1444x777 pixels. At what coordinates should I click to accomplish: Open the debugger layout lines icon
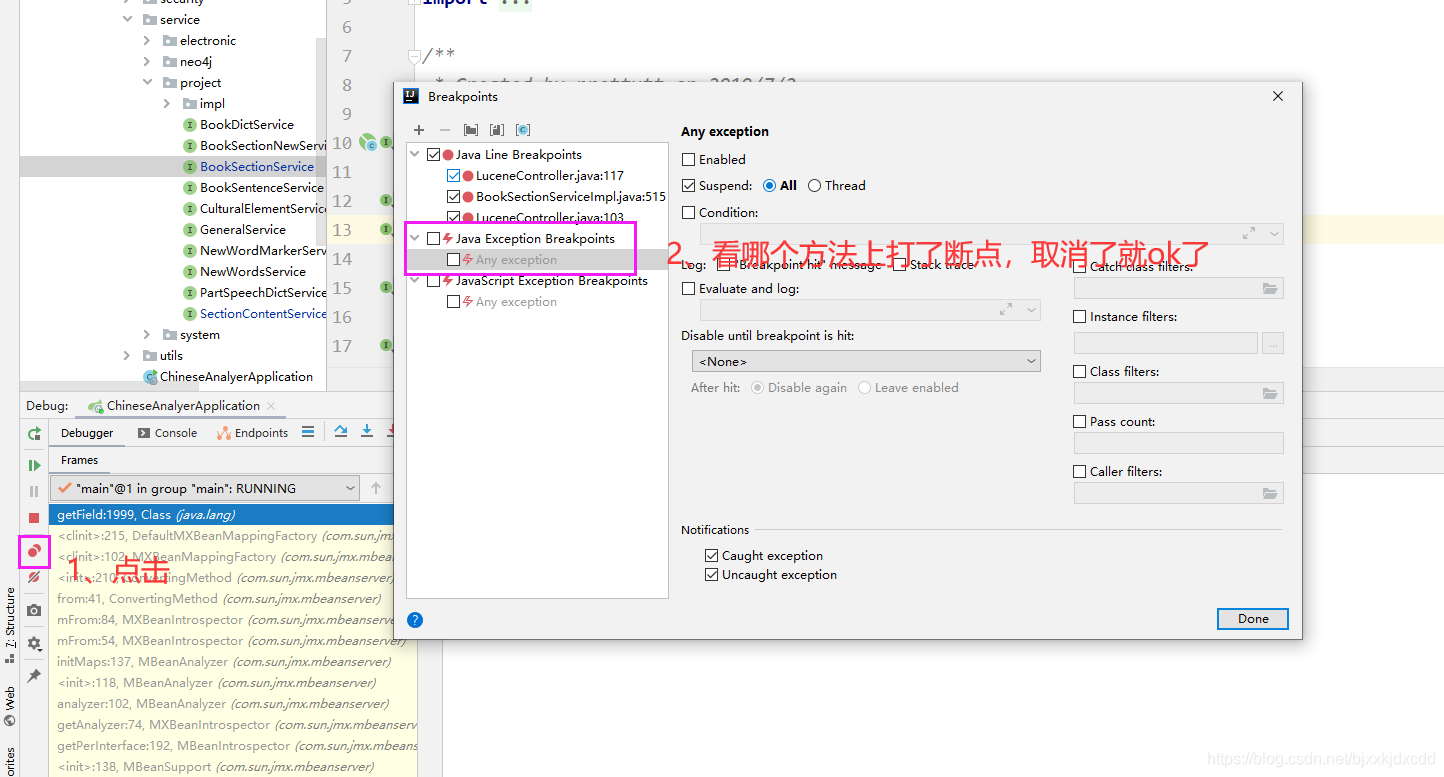click(308, 431)
